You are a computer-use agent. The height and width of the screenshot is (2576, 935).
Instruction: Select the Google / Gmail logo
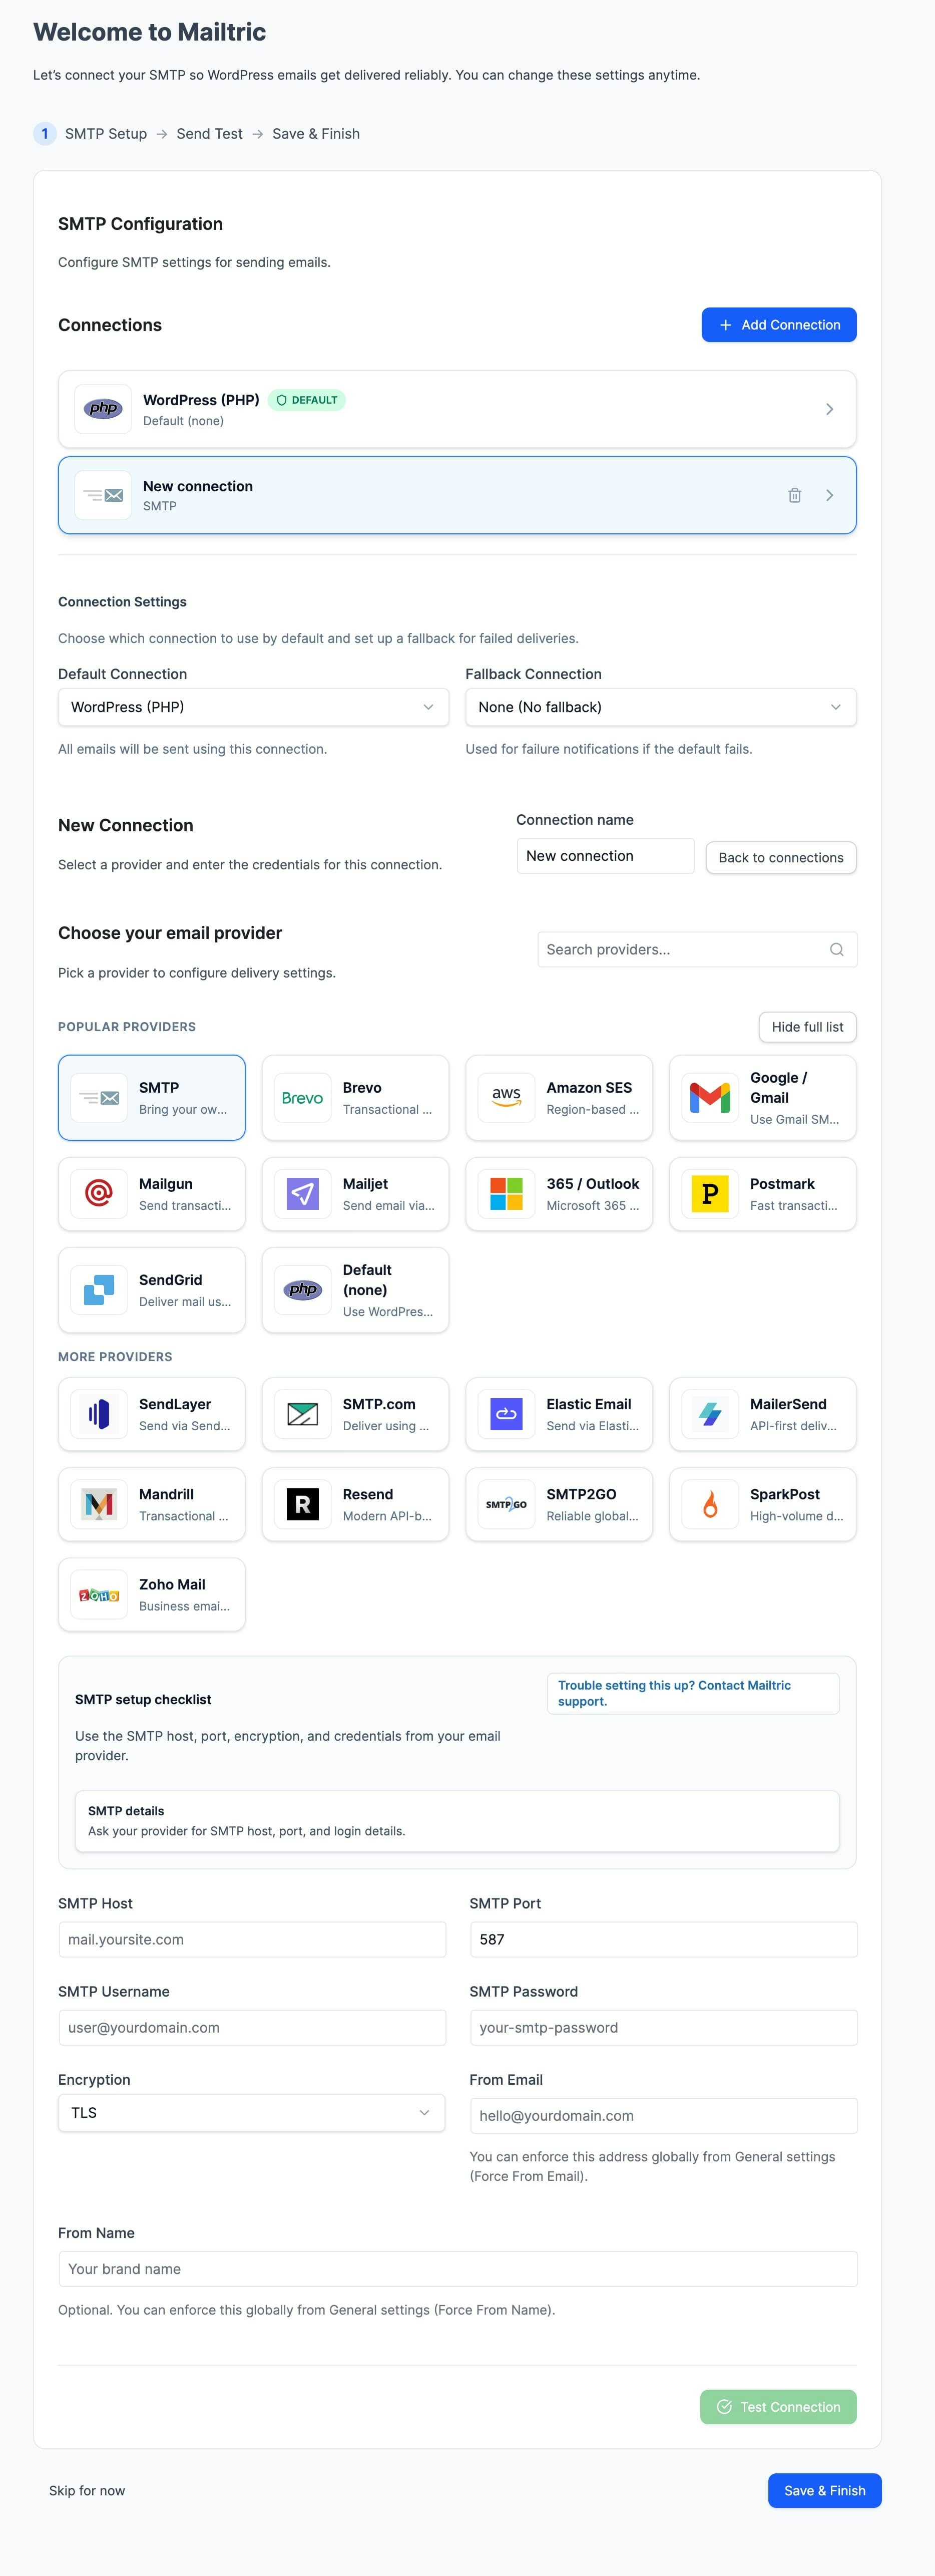pyautogui.click(x=710, y=1098)
